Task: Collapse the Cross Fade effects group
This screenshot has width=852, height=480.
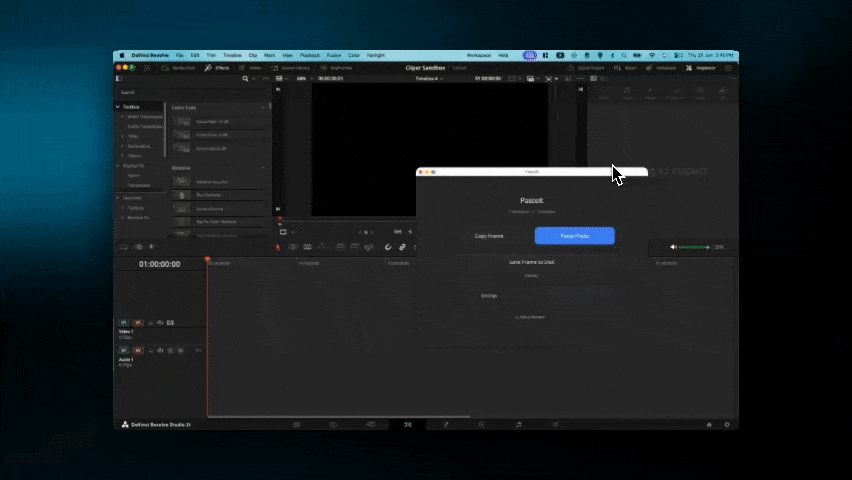Action: [264, 108]
